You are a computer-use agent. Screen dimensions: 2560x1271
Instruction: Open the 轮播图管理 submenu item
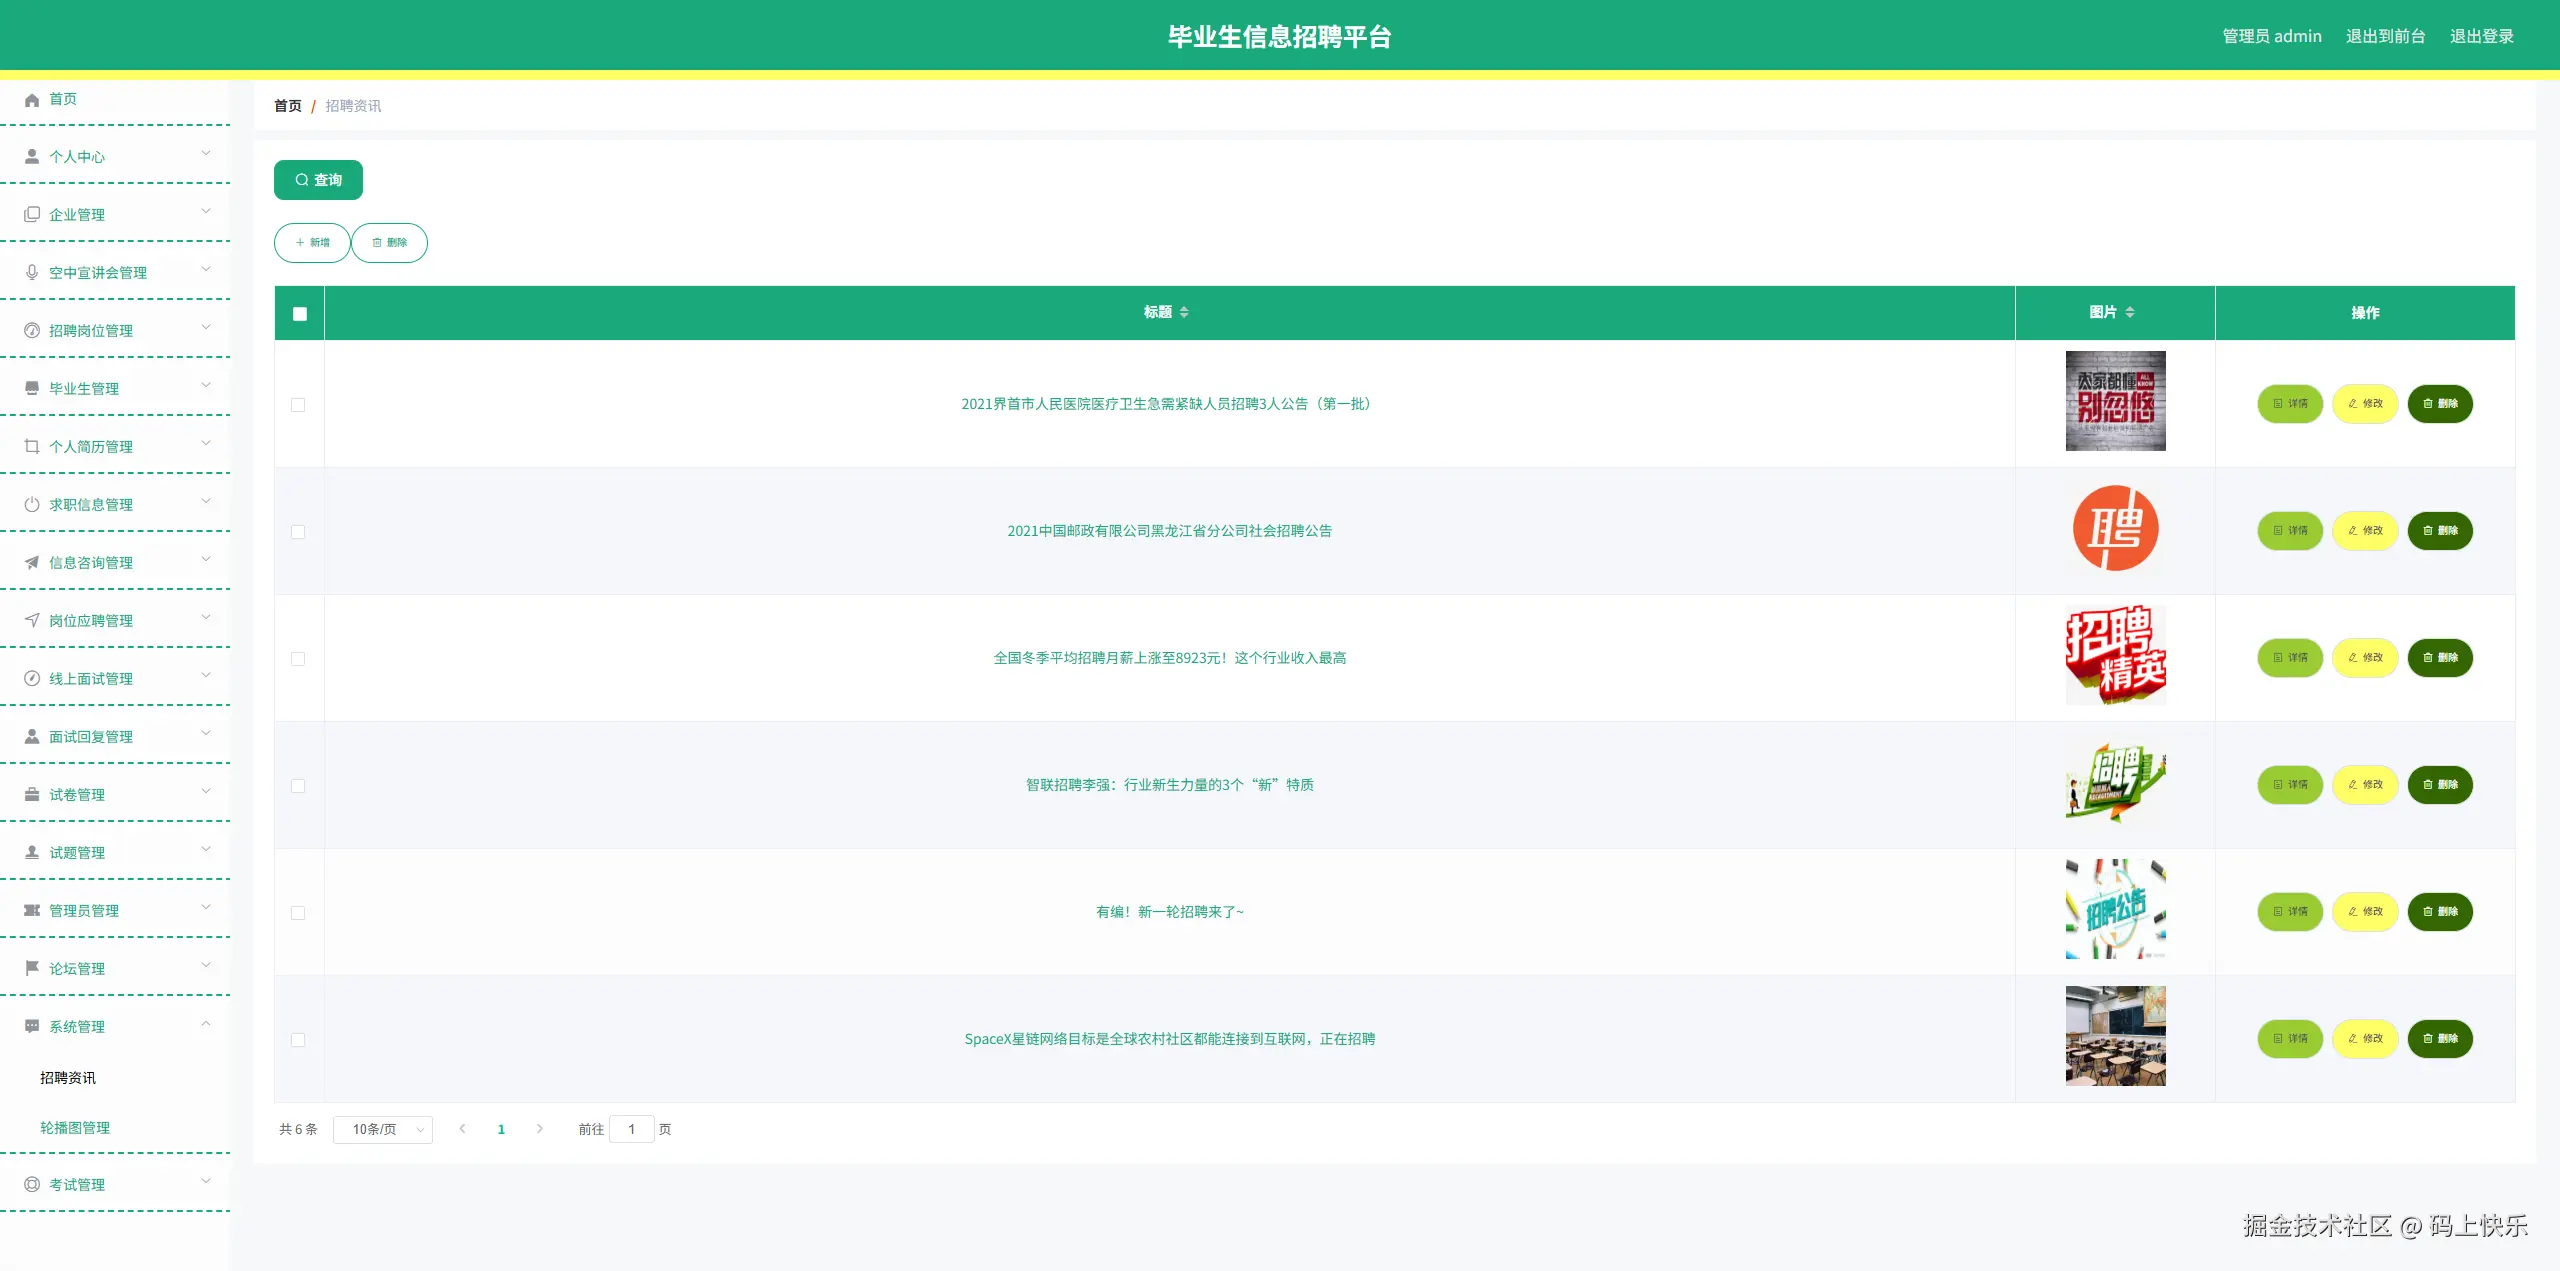75,1127
